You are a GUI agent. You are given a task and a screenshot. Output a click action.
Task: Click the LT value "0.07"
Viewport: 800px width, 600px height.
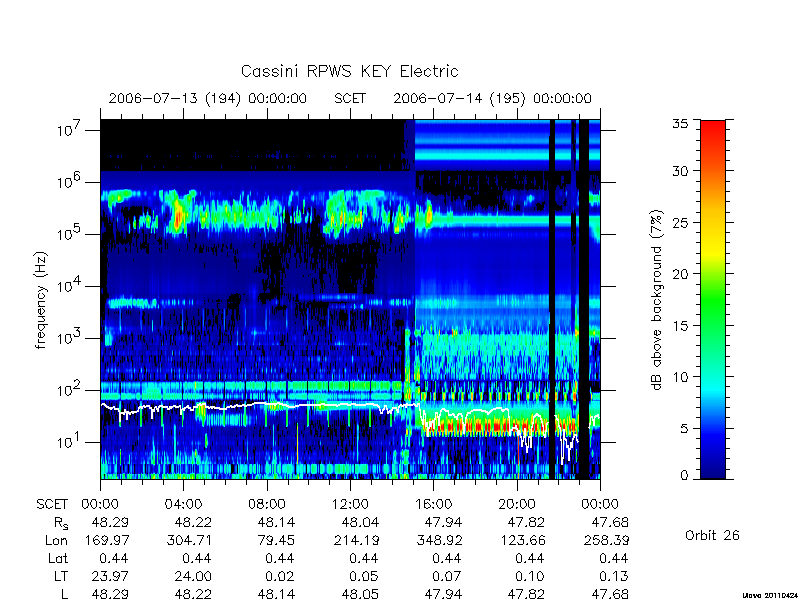pyautogui.click(x=447, y=576)
